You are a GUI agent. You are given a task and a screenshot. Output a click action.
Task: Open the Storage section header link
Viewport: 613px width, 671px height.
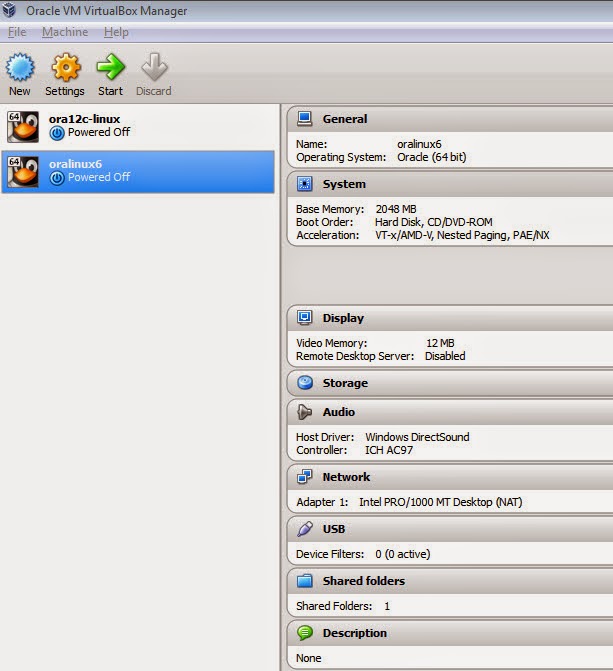click(x=345, y=383)
